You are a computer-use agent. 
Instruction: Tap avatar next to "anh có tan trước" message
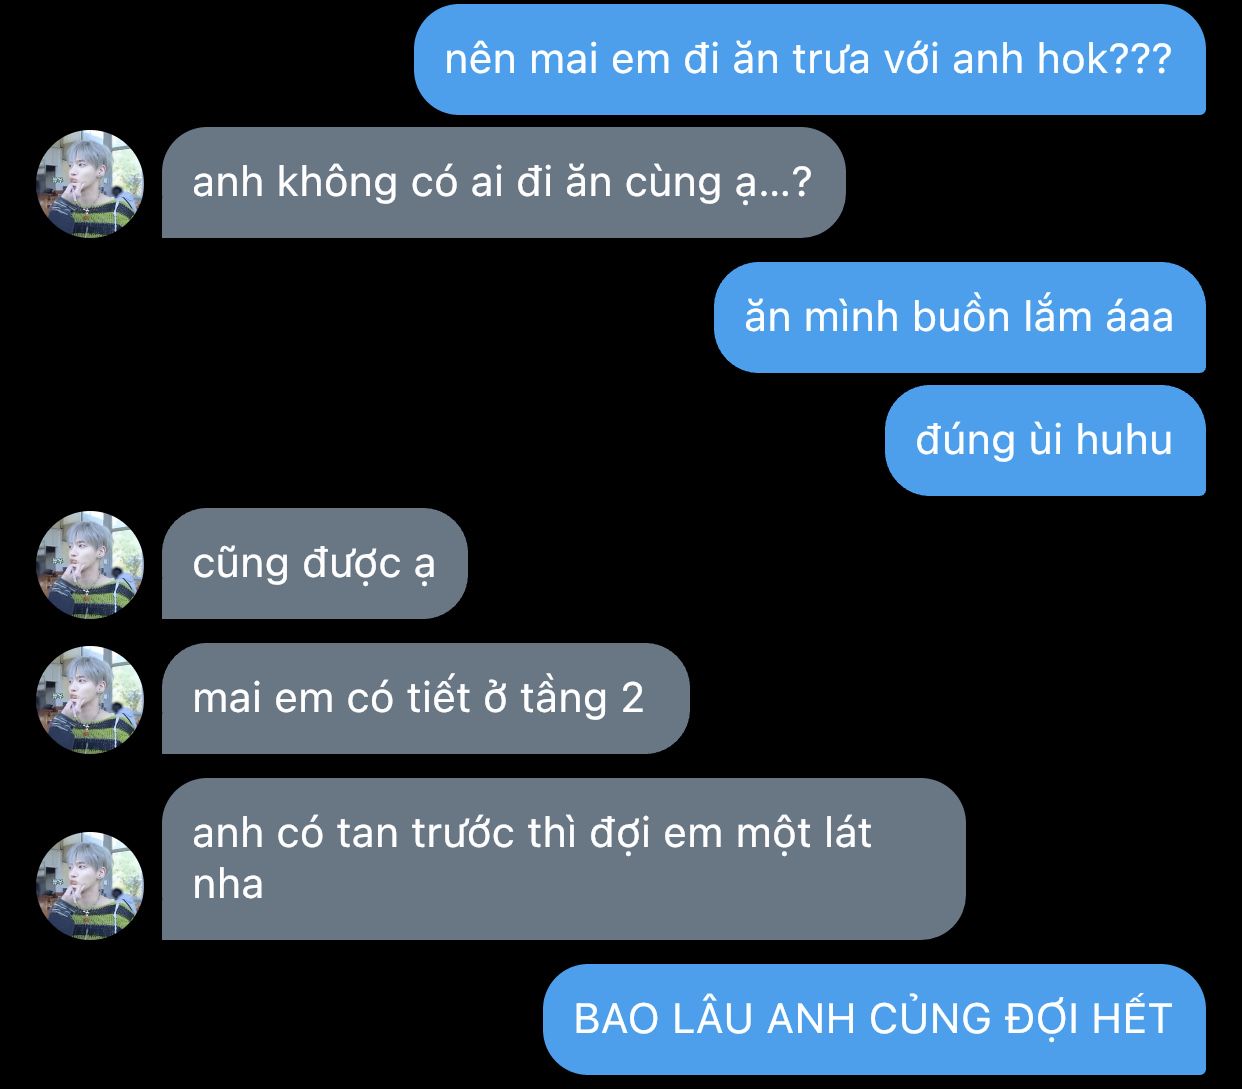coord(90,886)
